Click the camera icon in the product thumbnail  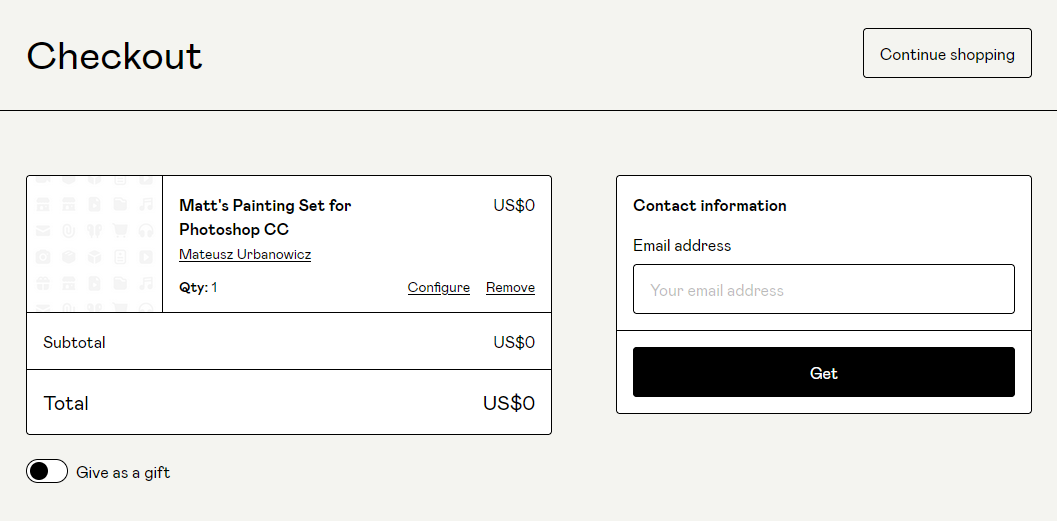point(43,257)
